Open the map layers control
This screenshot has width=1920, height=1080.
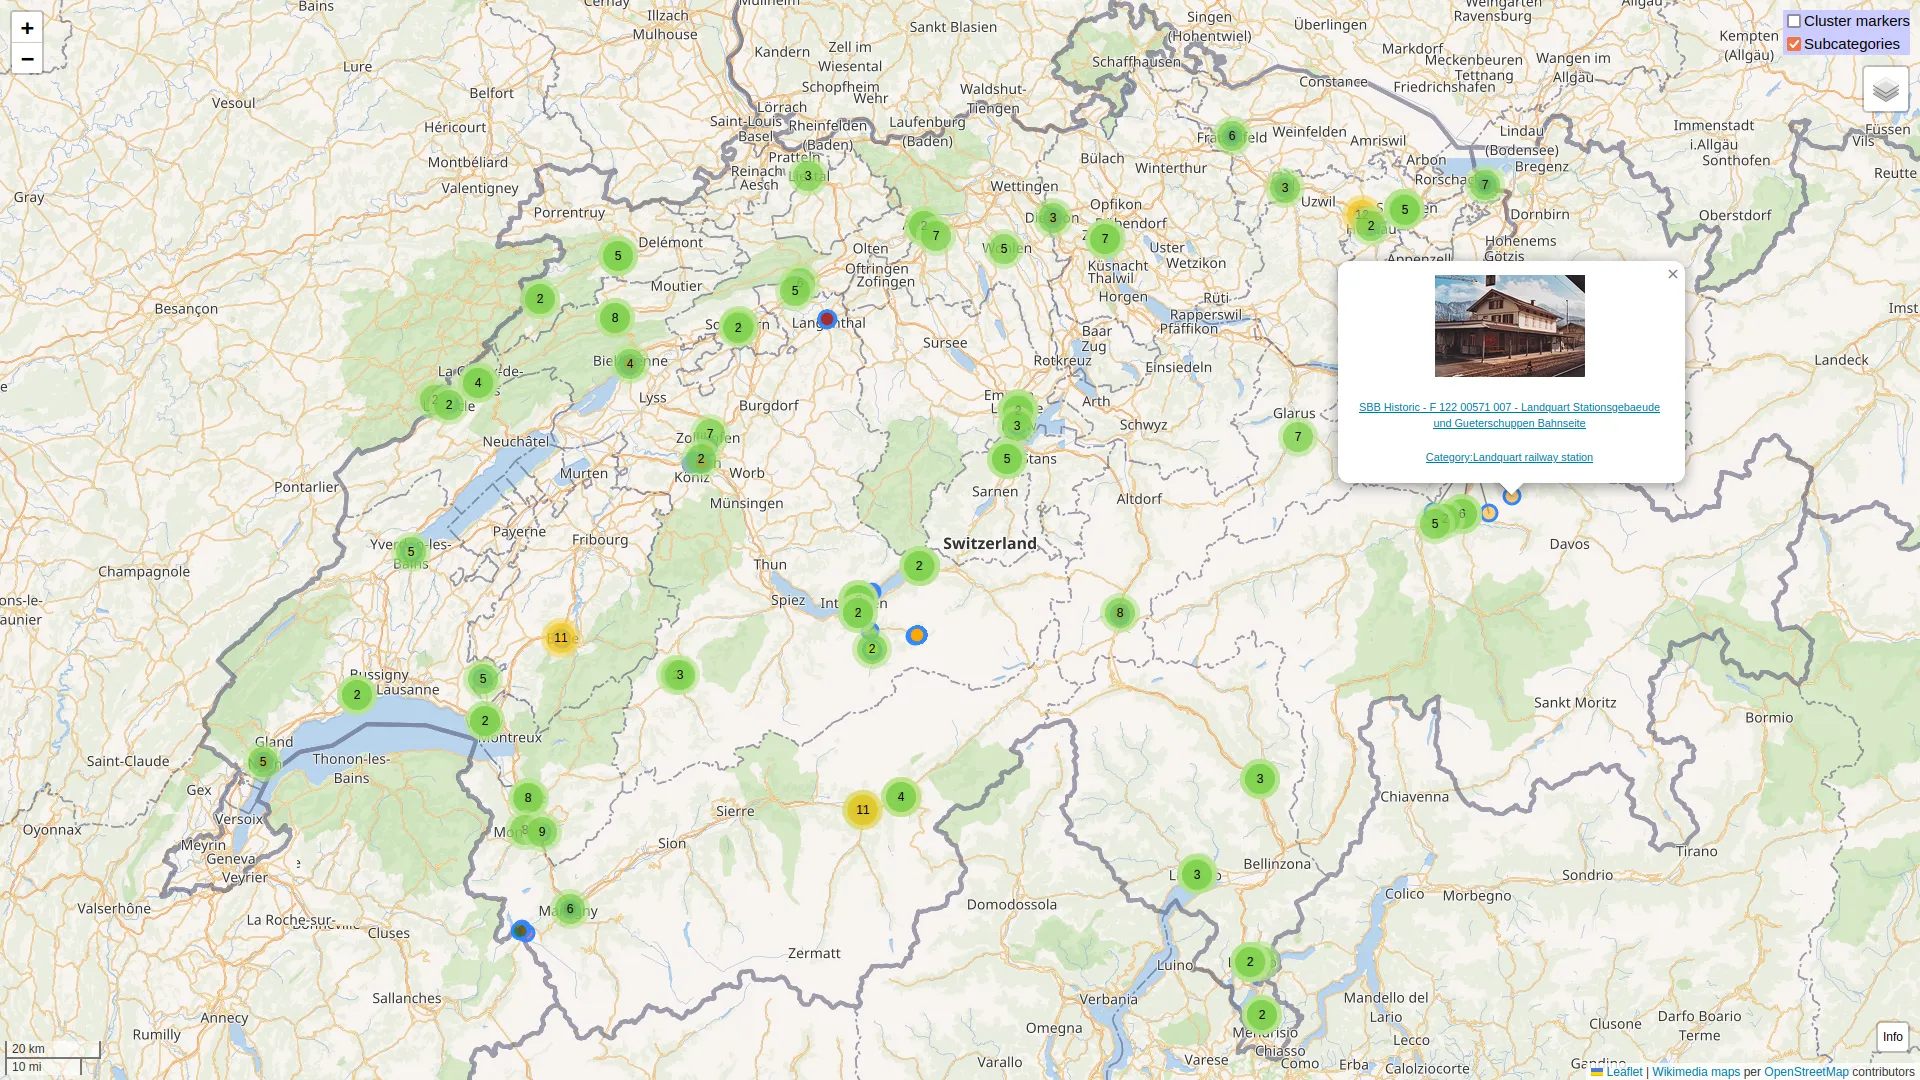[1885, 90]
